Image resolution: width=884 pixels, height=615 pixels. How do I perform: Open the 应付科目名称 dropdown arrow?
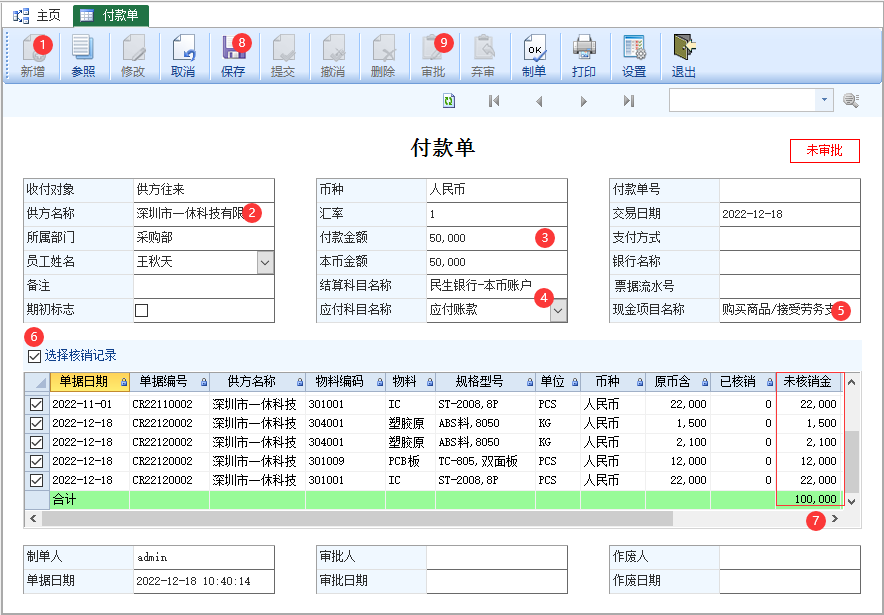[x=558, y=311]
